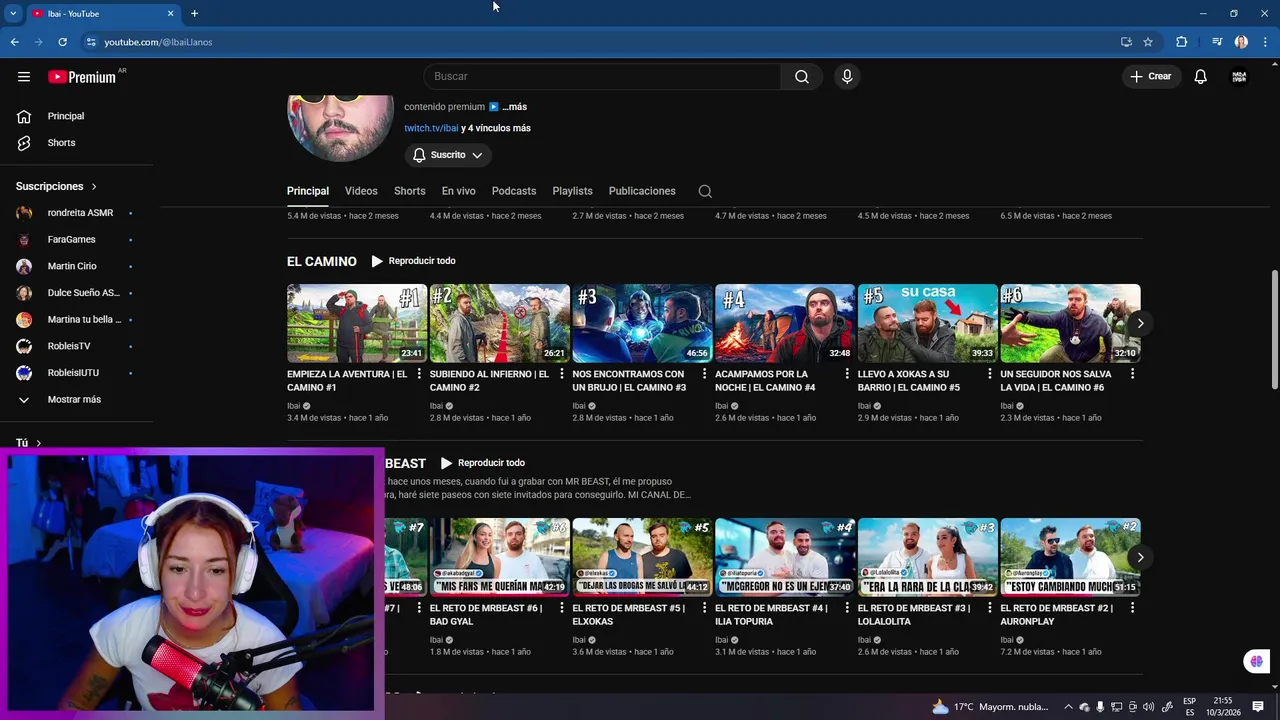Open taskbar notification center
Screen dimensions: 1280x720
(x=1258, y=707)
